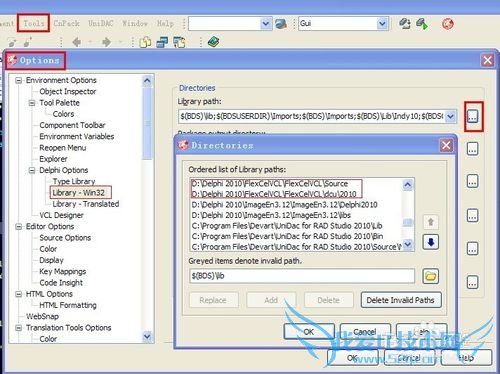
Task: Open the Gui layout dropdown arrow
Action: pos(382,24)
